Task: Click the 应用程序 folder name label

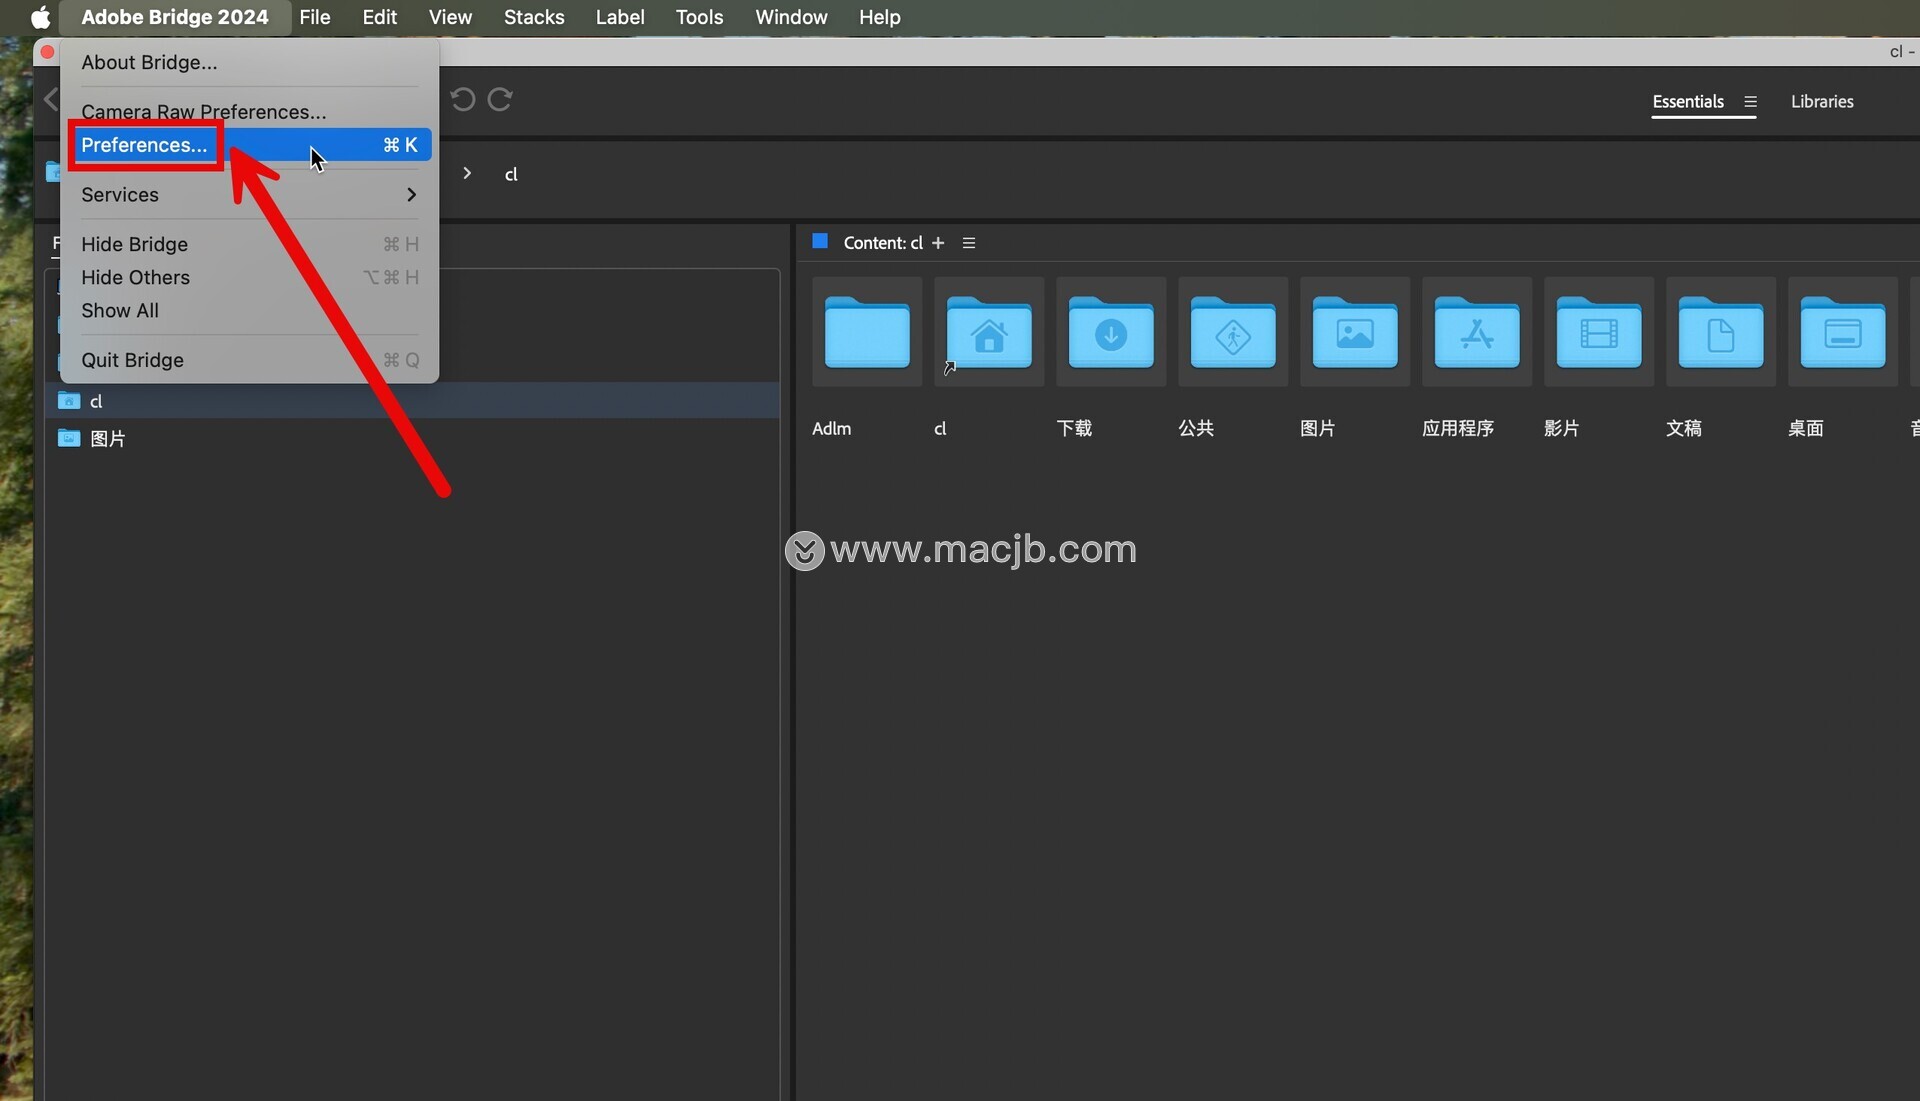Action: (x=1458, y=428)
